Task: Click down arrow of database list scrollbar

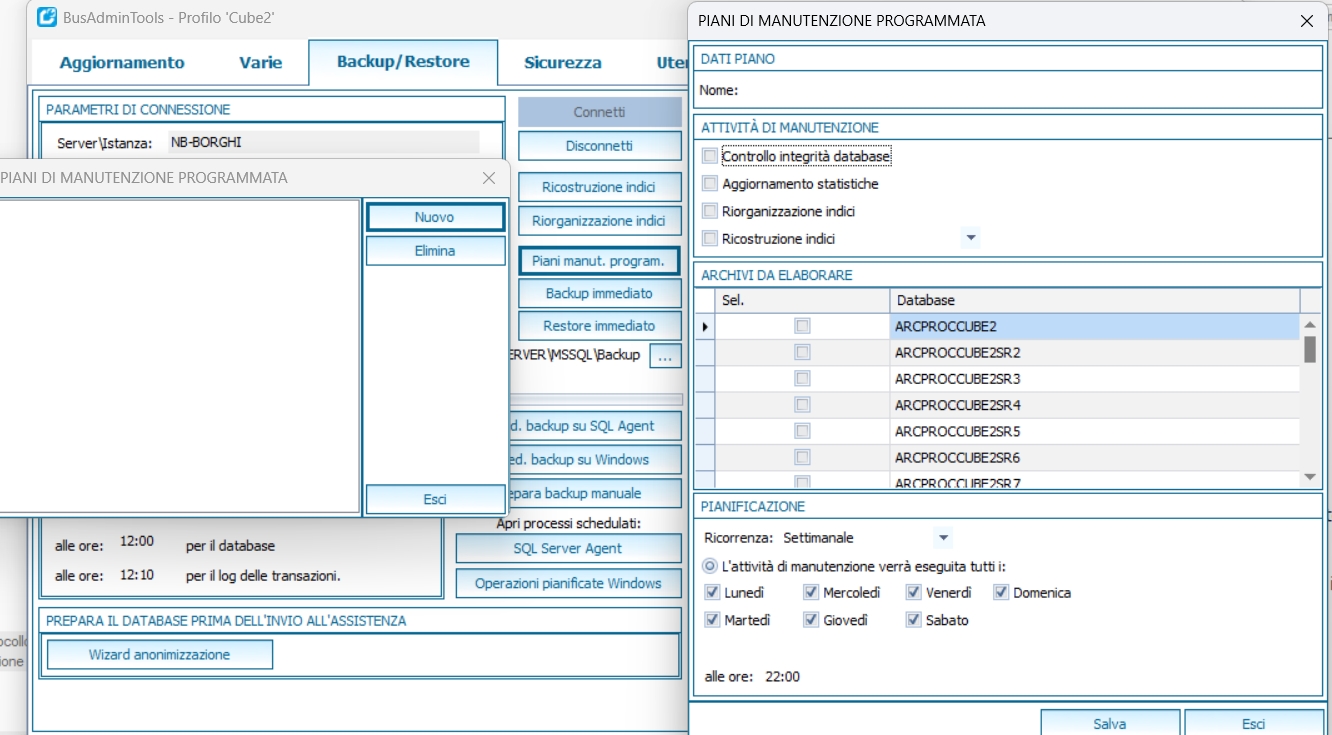Action: (1310, 478)
